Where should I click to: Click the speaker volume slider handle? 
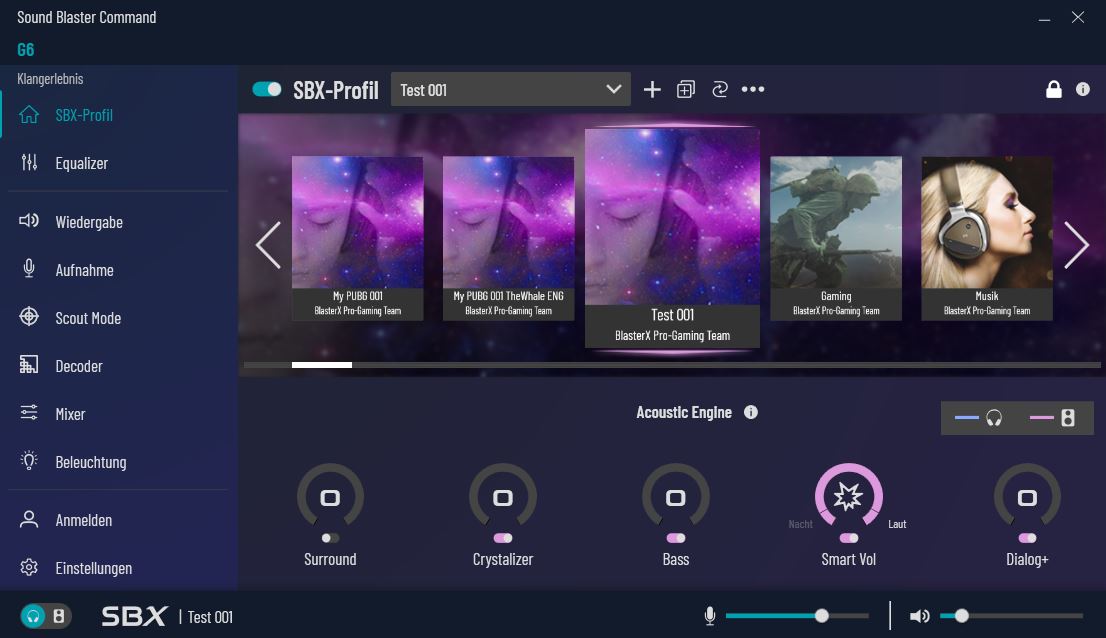(961, 616)
